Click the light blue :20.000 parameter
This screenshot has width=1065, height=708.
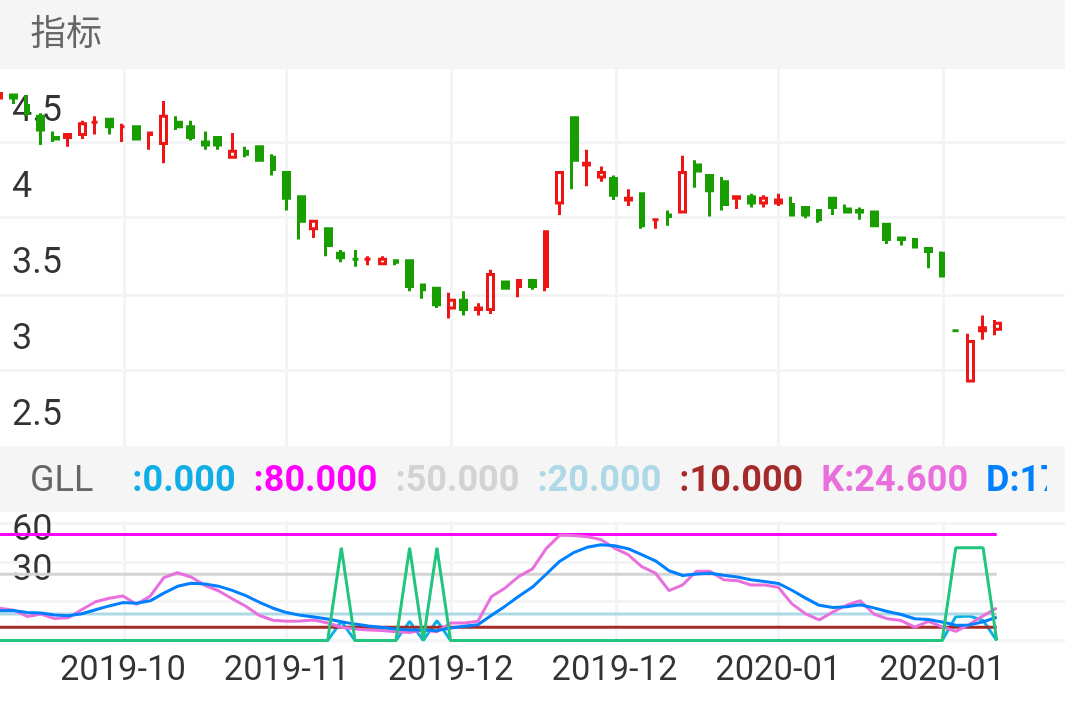click(x=599, y=479)
